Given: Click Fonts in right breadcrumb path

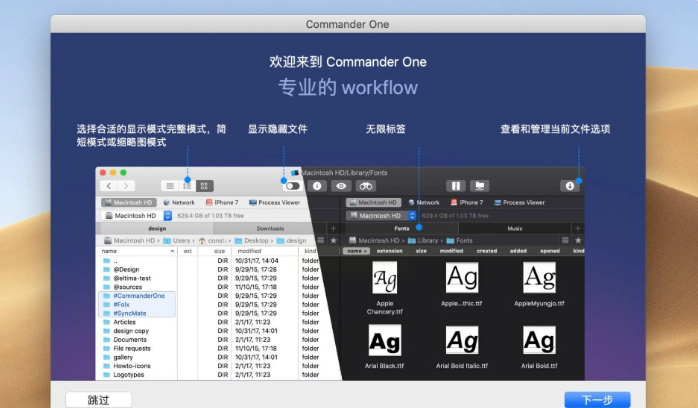Looking at the screenshot, I should (460, 241).
